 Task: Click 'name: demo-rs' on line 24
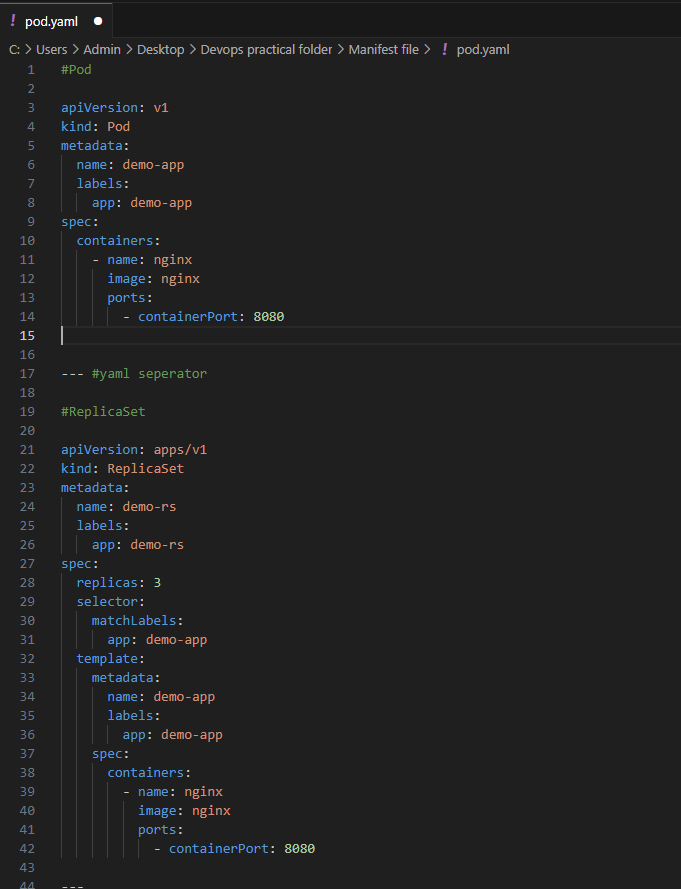point(126,507)
